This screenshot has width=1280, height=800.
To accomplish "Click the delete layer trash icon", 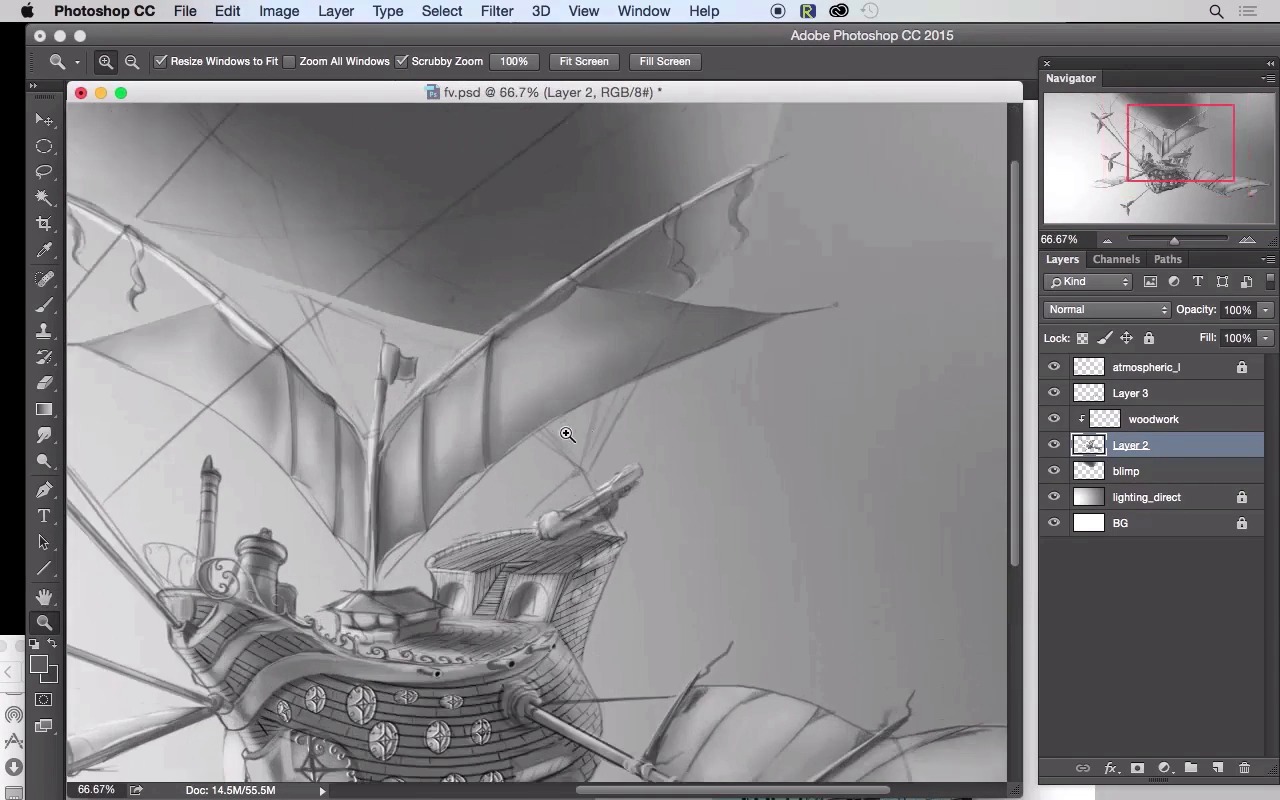I will pos(1244,768).
